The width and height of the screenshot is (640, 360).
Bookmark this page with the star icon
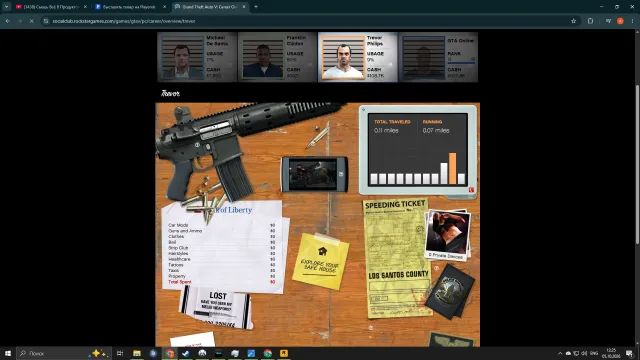[573, 21]
